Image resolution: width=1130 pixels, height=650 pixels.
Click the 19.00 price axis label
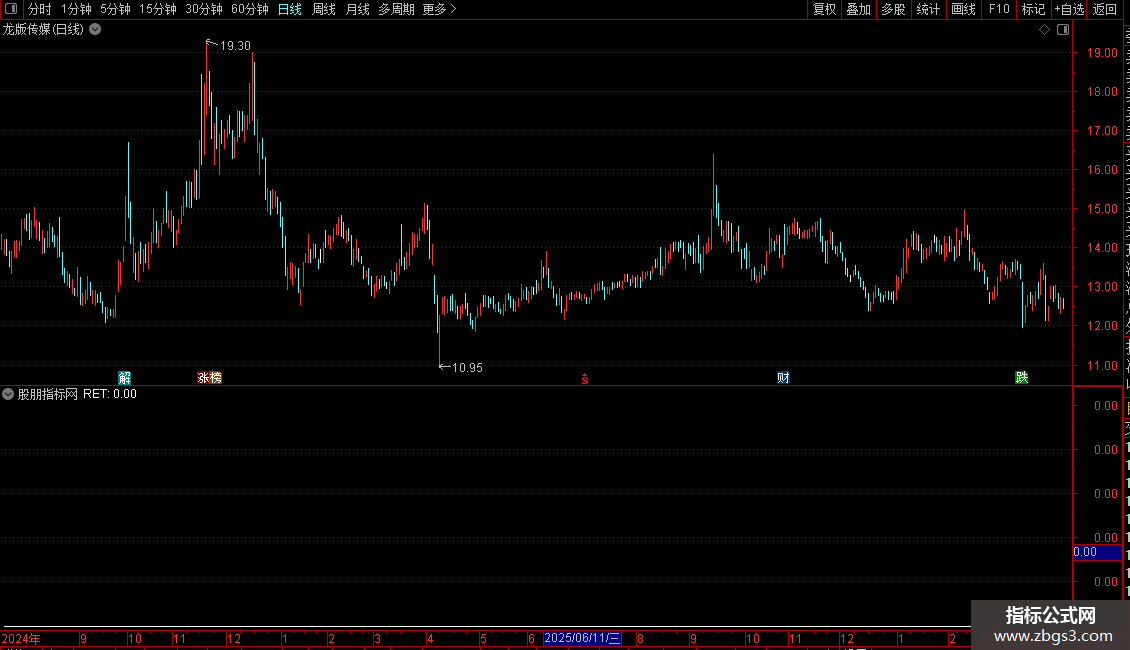tap(1102, 53)
